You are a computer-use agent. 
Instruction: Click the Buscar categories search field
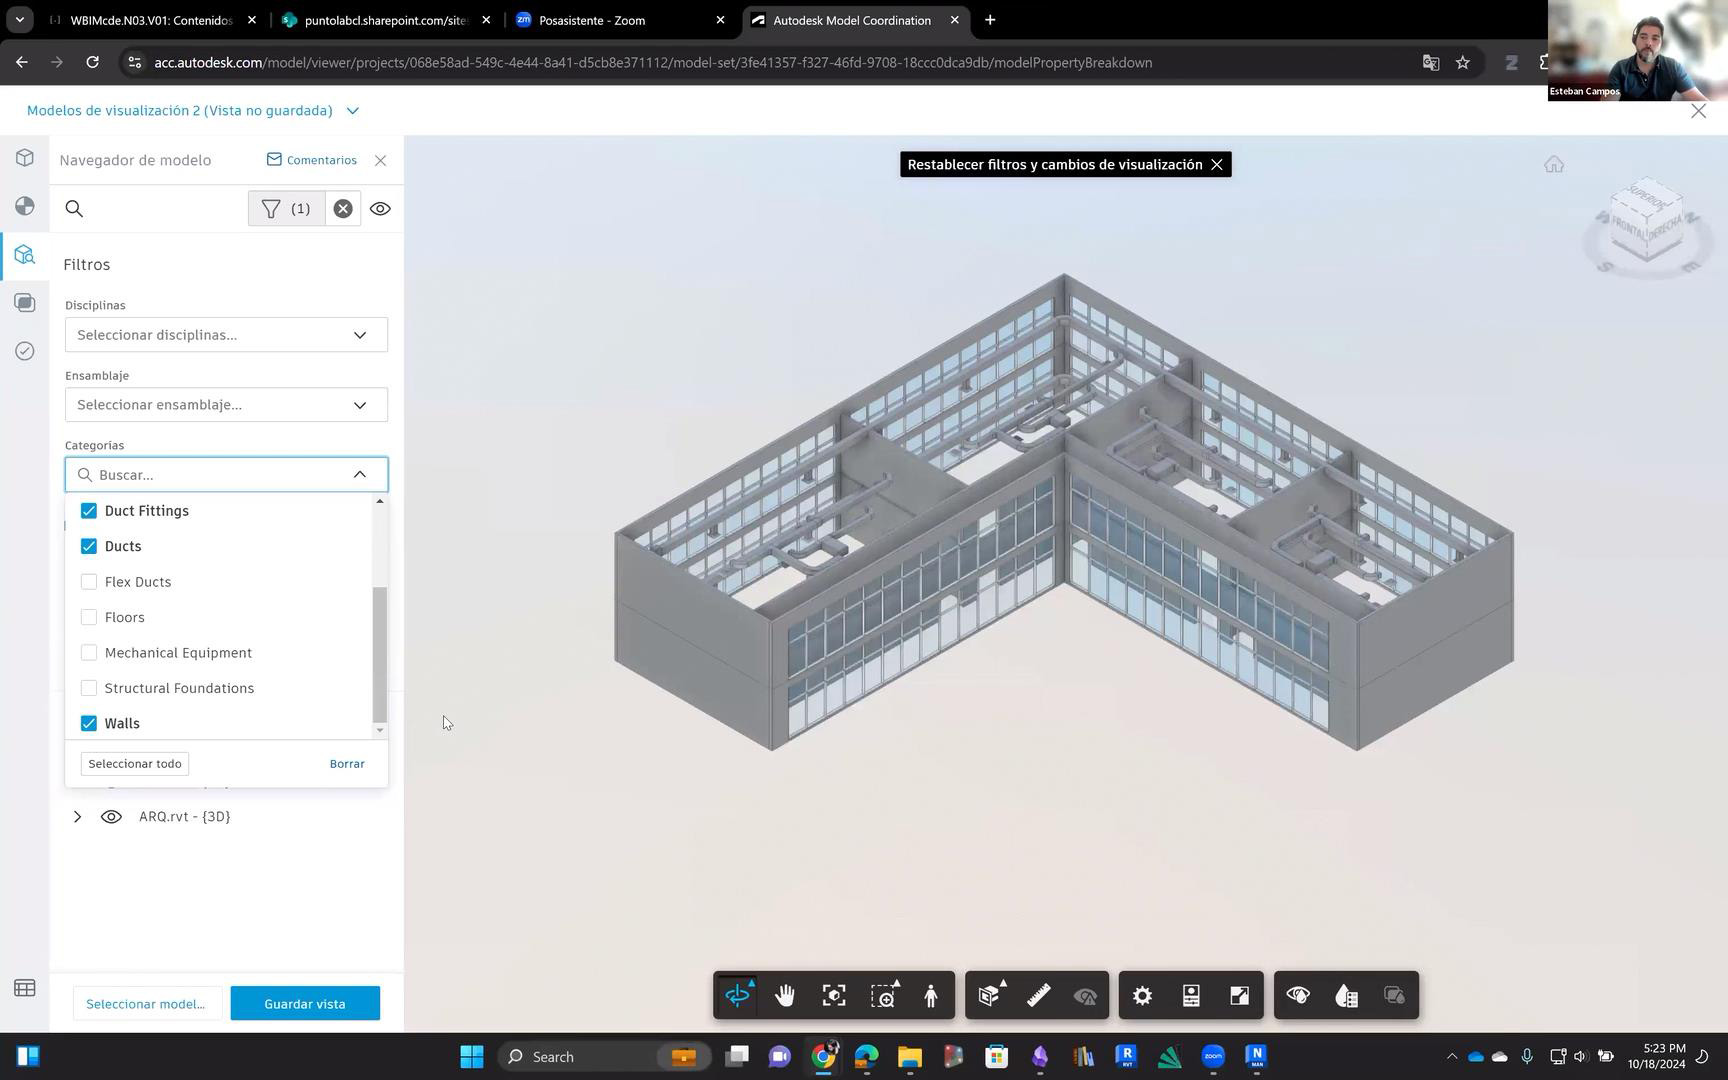click(x=220, y=475)
